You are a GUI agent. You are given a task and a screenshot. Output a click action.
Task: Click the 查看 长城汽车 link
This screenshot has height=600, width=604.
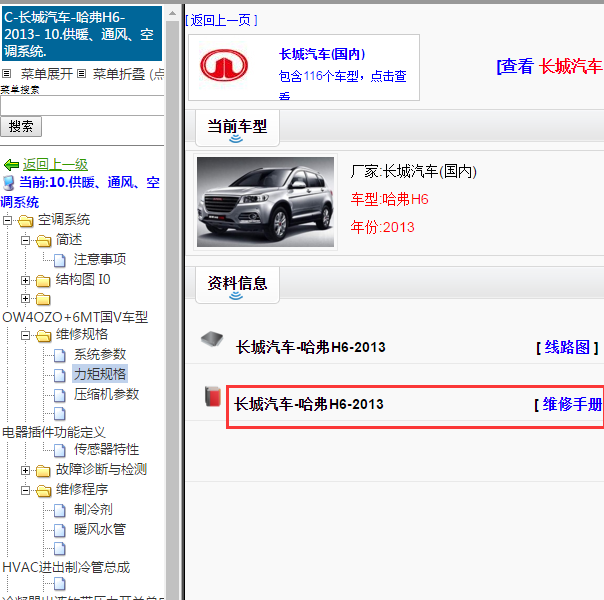[x=550, y=66]
